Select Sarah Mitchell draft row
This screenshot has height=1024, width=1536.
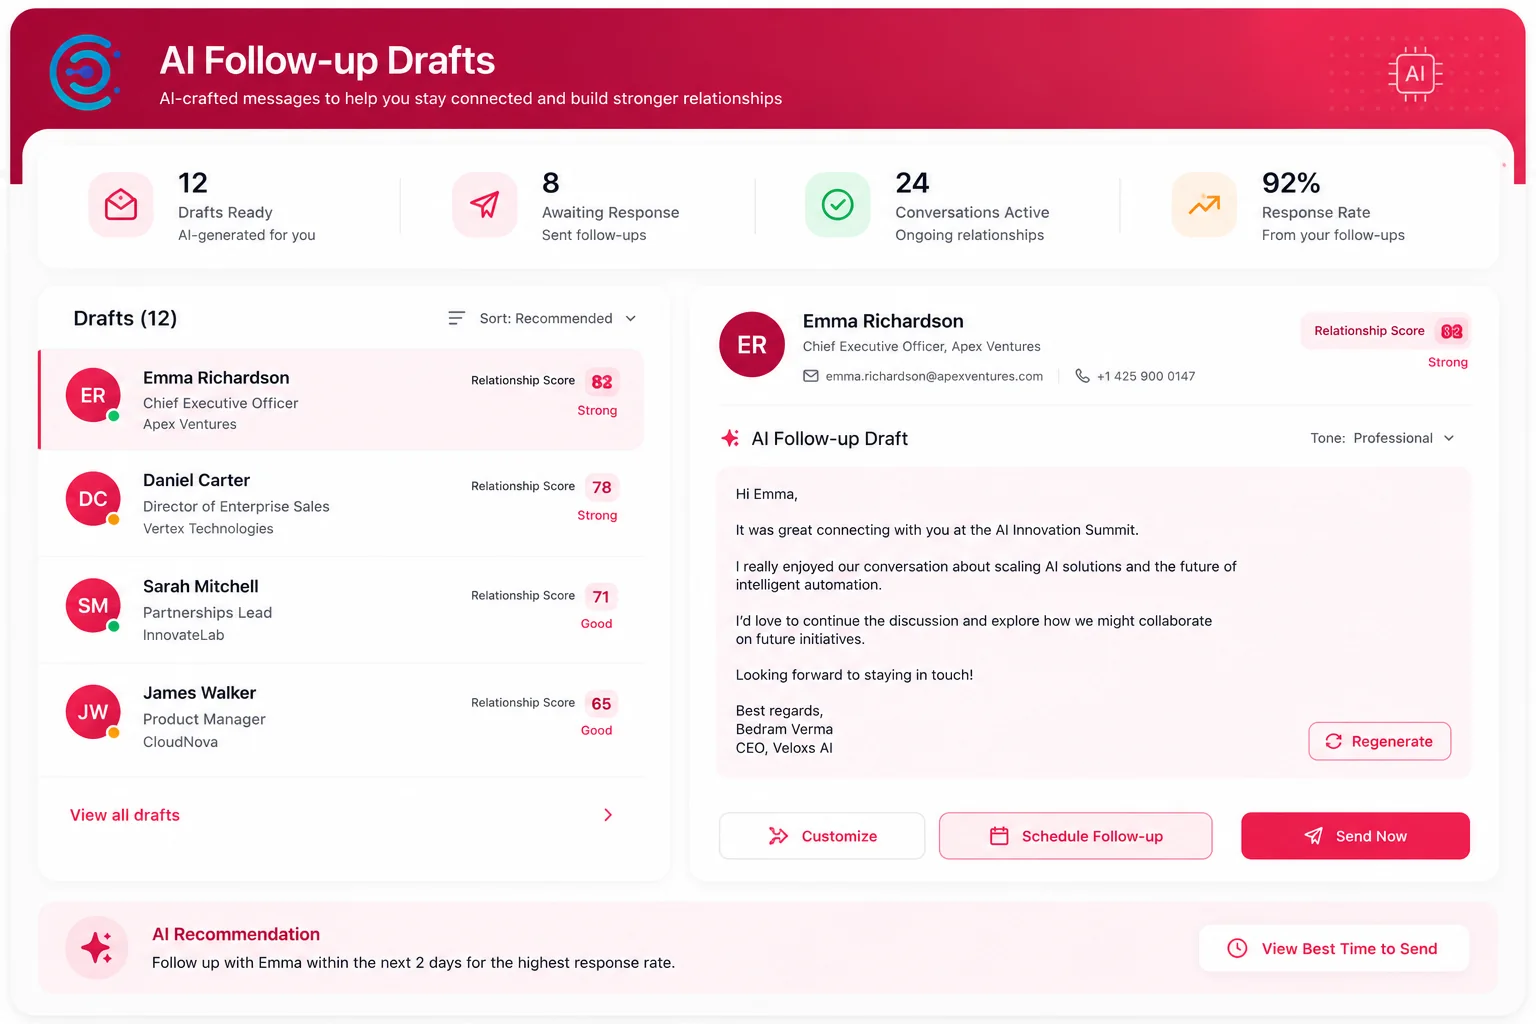pos(341,610)
